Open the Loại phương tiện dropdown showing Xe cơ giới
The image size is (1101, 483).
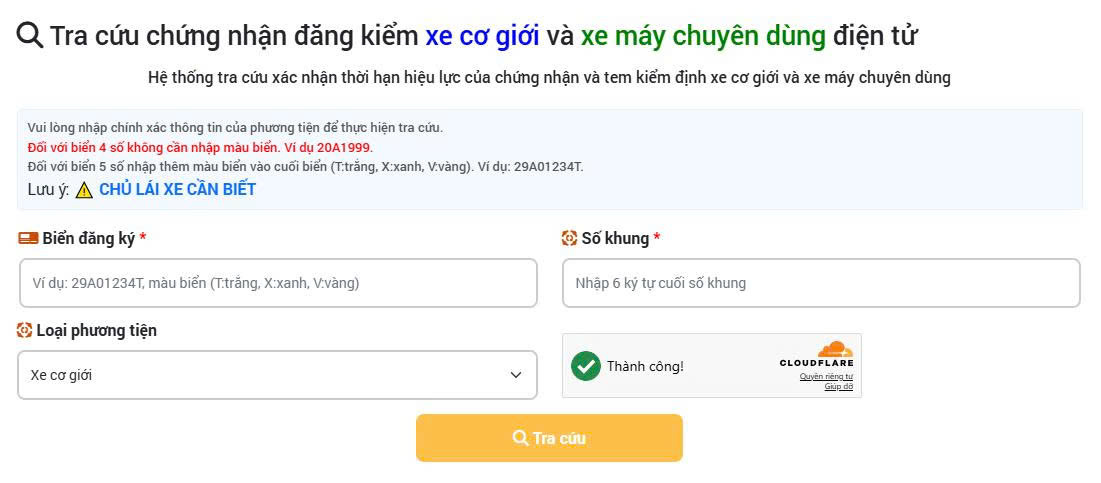pyautogui.click(x=277, y=375)
